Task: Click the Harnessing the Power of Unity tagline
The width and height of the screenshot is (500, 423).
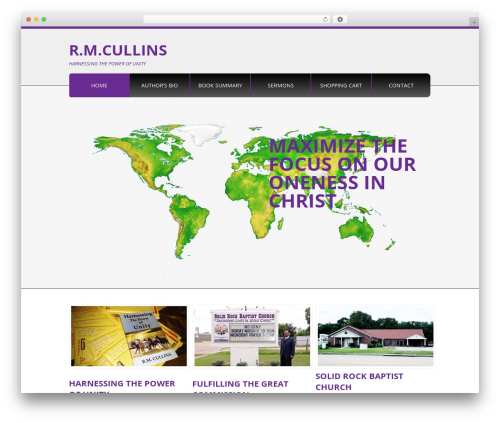Action: pyautogui.click(x=107, y=64)
